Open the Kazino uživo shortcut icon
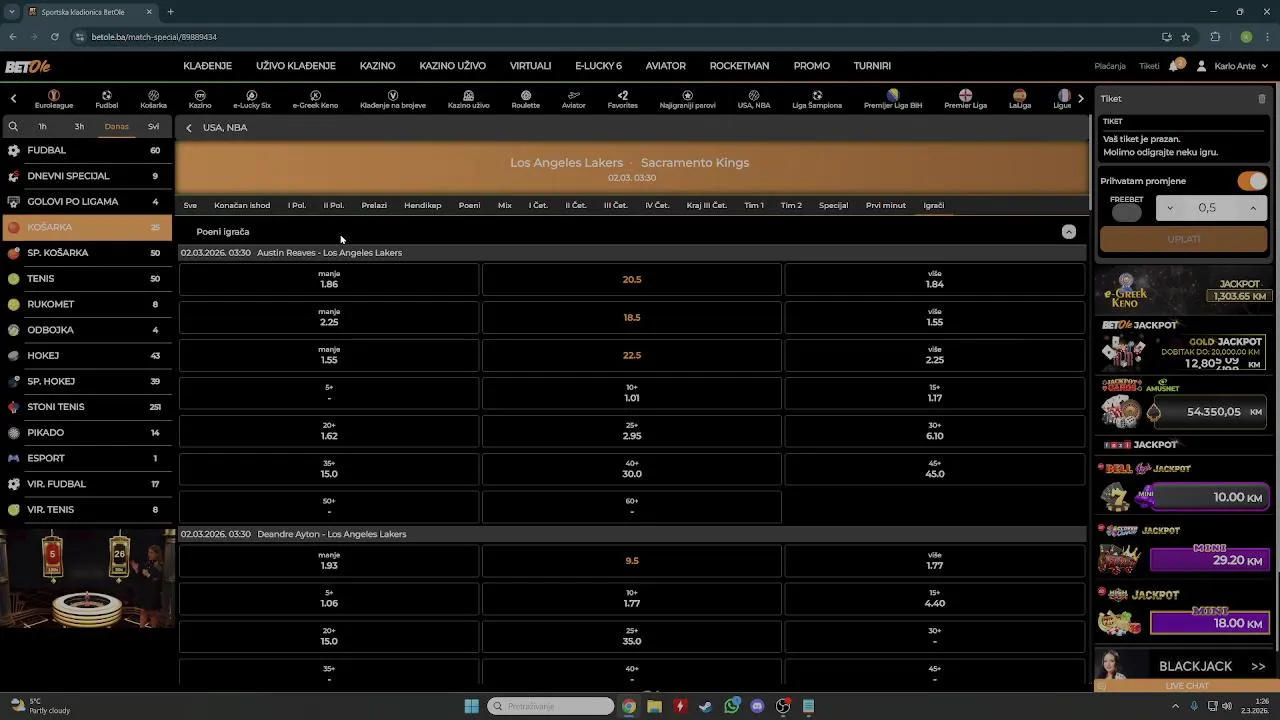The height and width of the screenshot is (720, 1280). 468,99
